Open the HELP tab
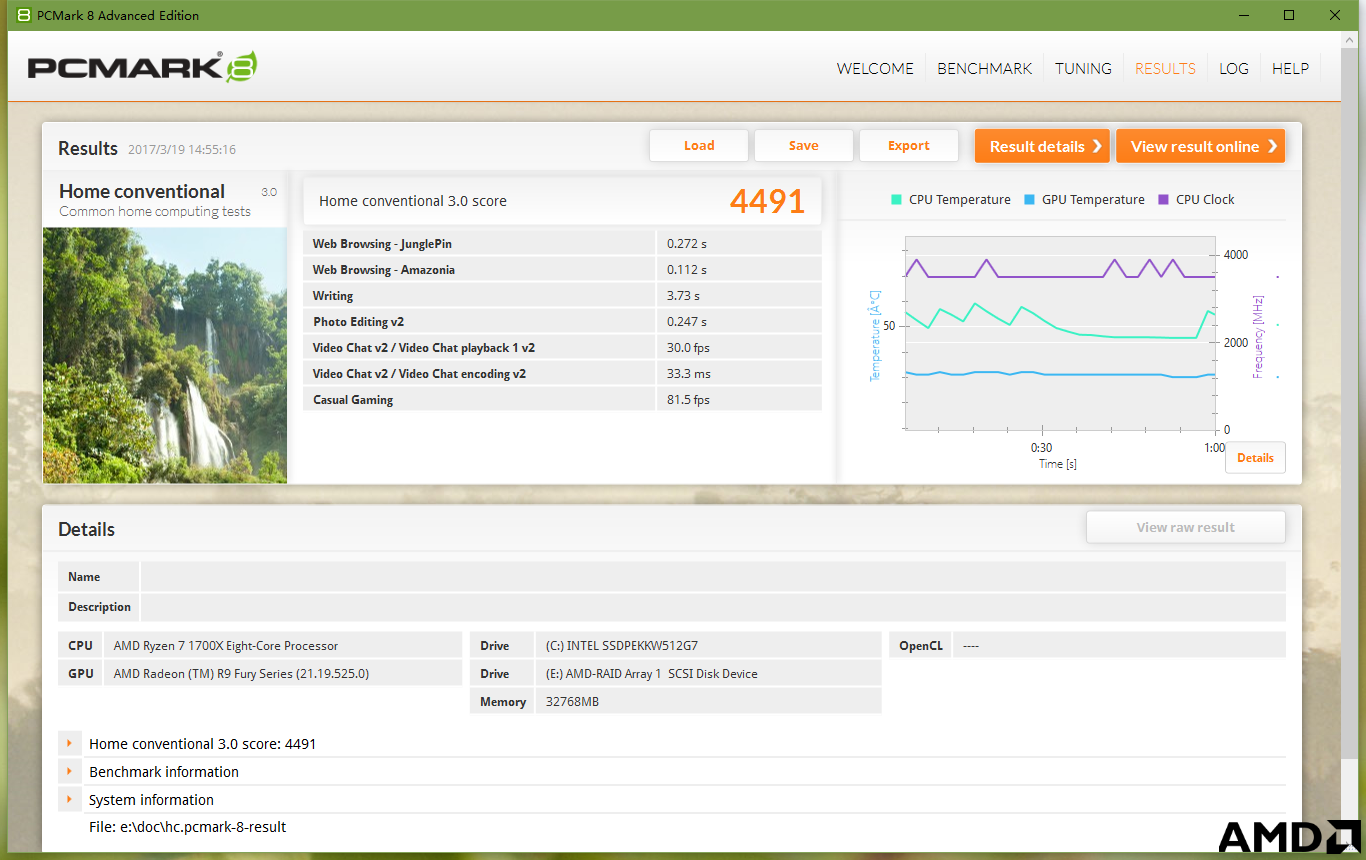The image size is (1366, 860). coord(1290,68)
